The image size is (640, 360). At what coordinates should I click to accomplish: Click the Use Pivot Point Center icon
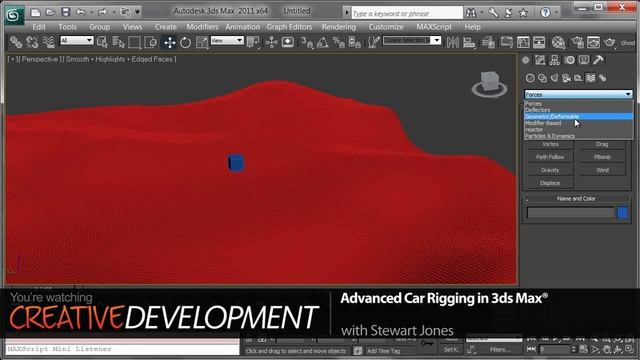(x=253, y=42)
